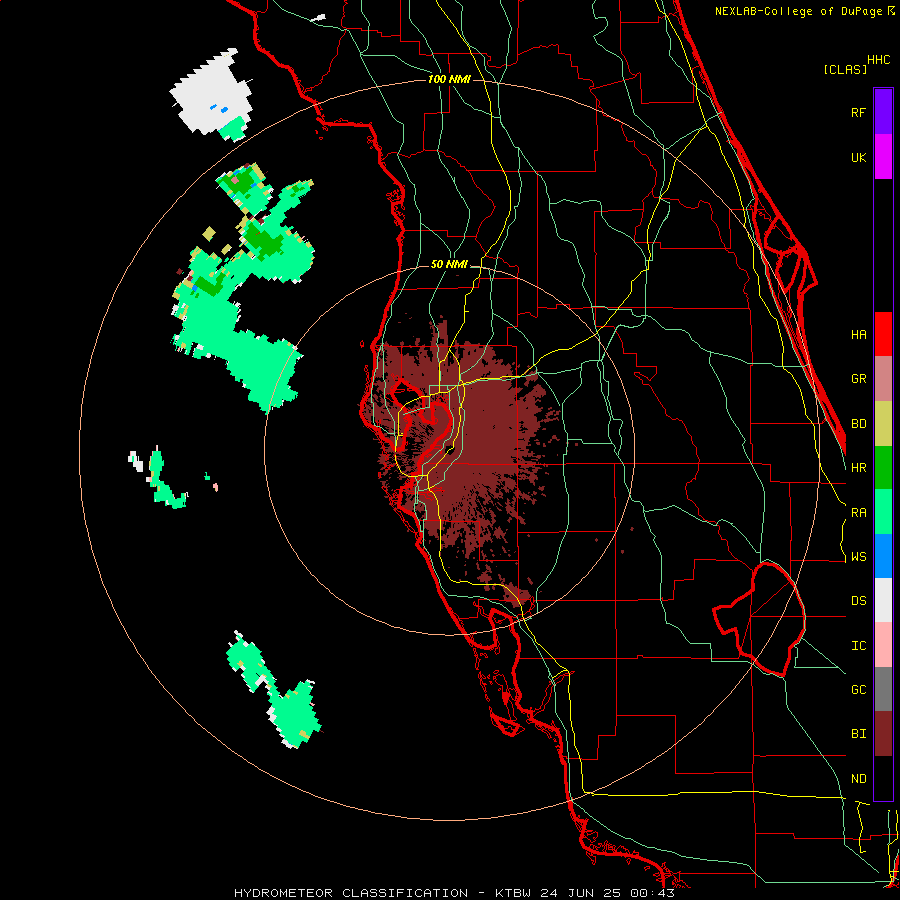900x900 pixels.
Task: Click the BD legend label
Action: coord(858,424)
